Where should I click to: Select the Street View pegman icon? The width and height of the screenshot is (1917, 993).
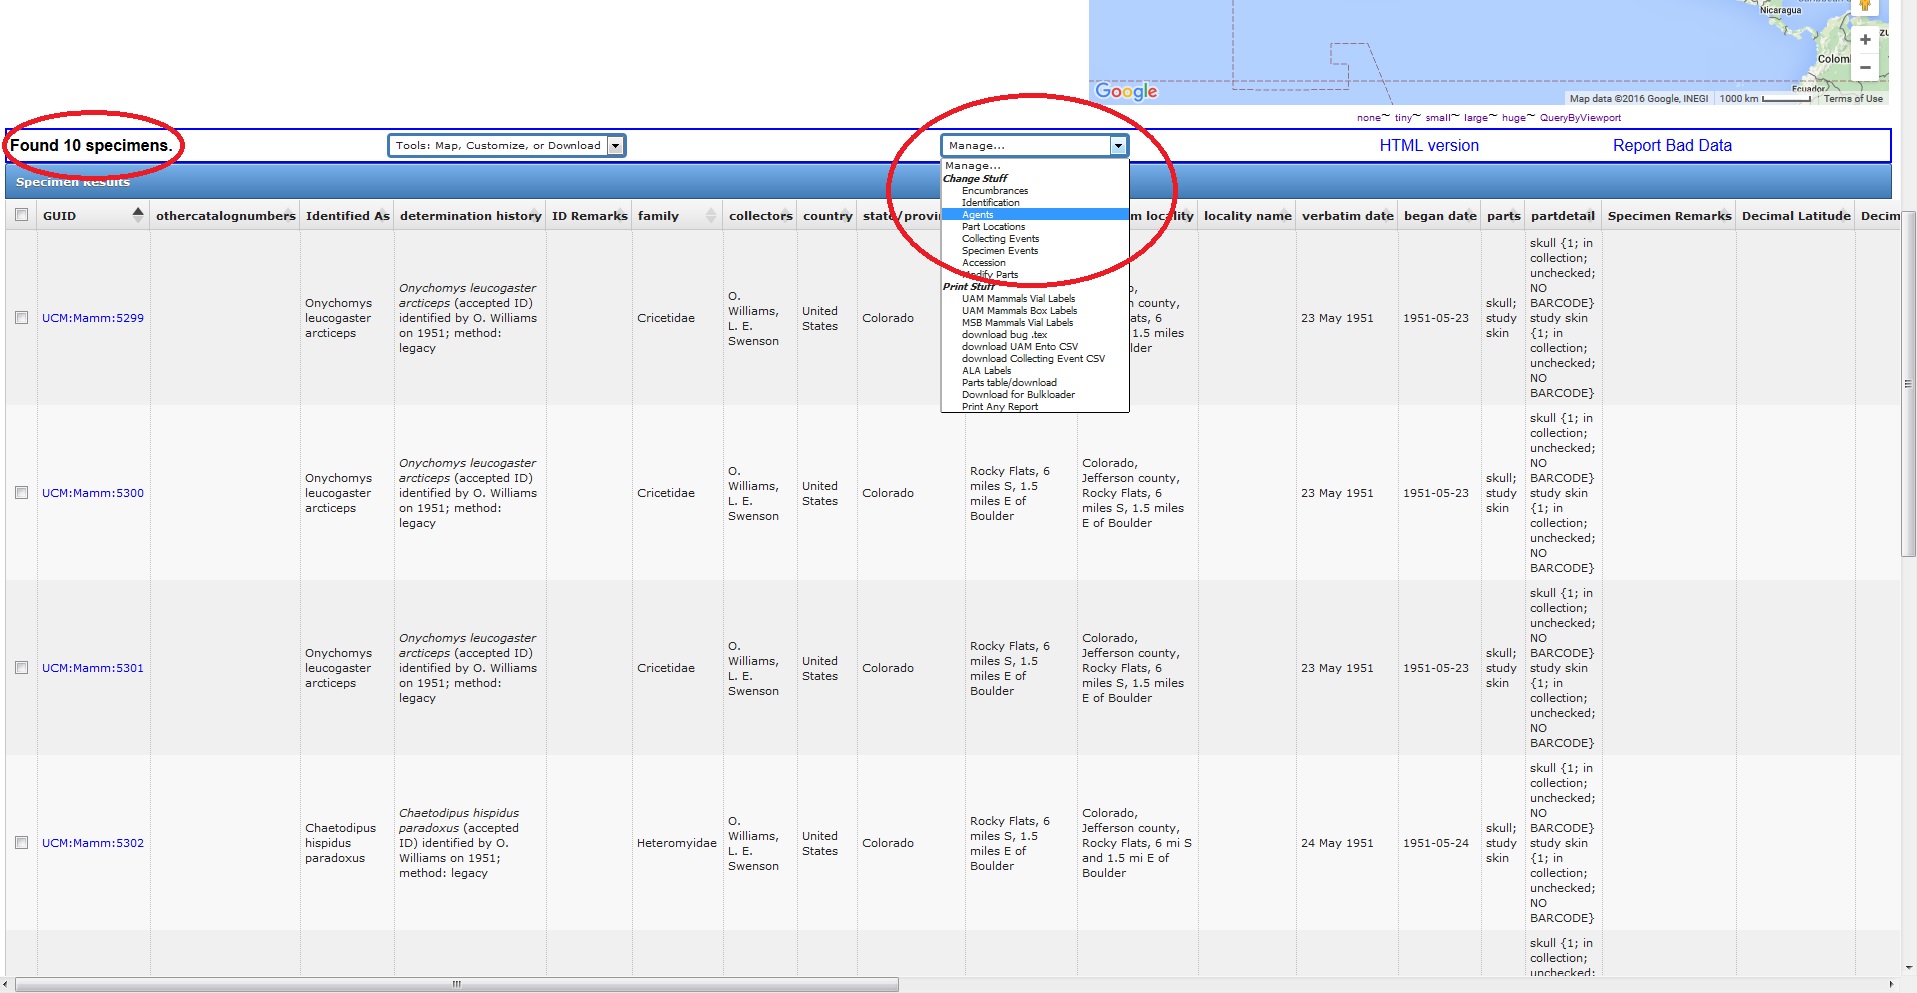point(1865,5)
